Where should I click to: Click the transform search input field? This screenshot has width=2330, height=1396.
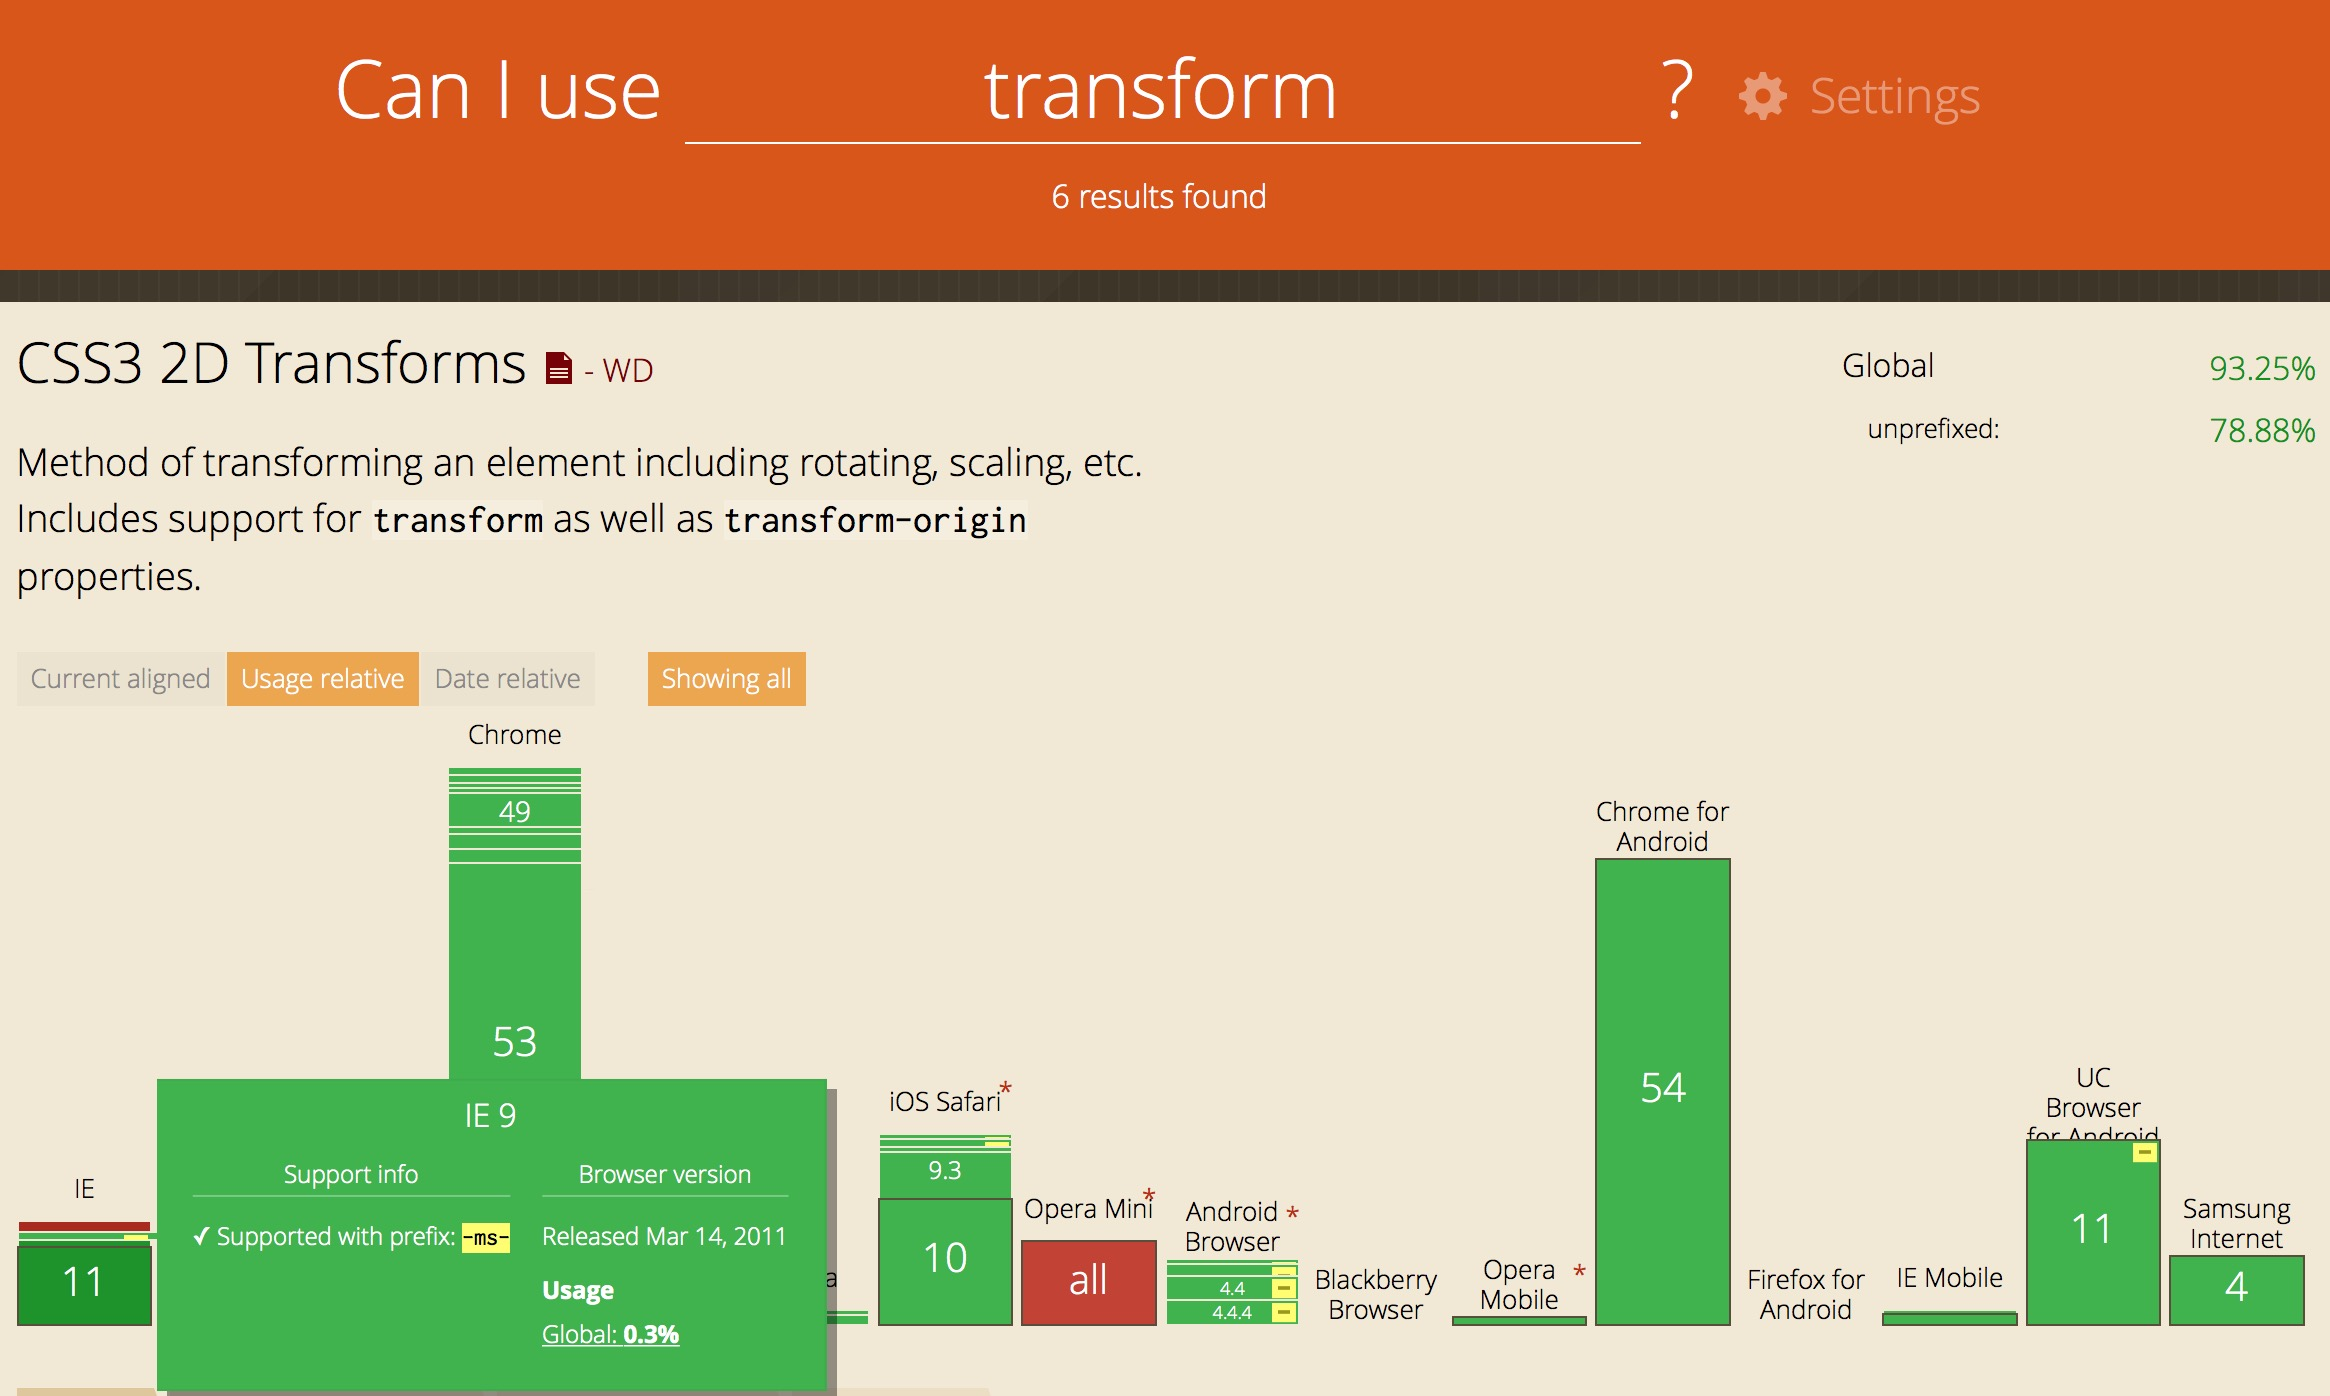(1161, 92)
